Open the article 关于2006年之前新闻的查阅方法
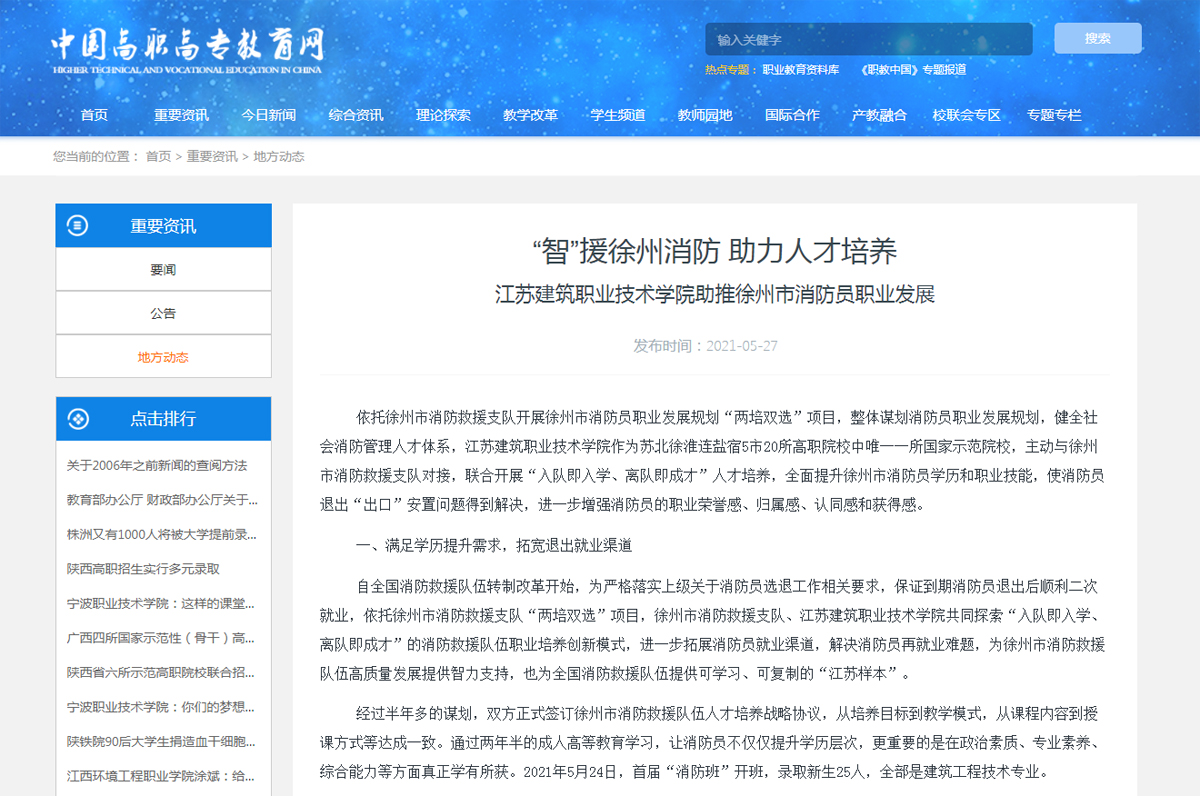The image size is (1200, 796). (x=157, y=466)
